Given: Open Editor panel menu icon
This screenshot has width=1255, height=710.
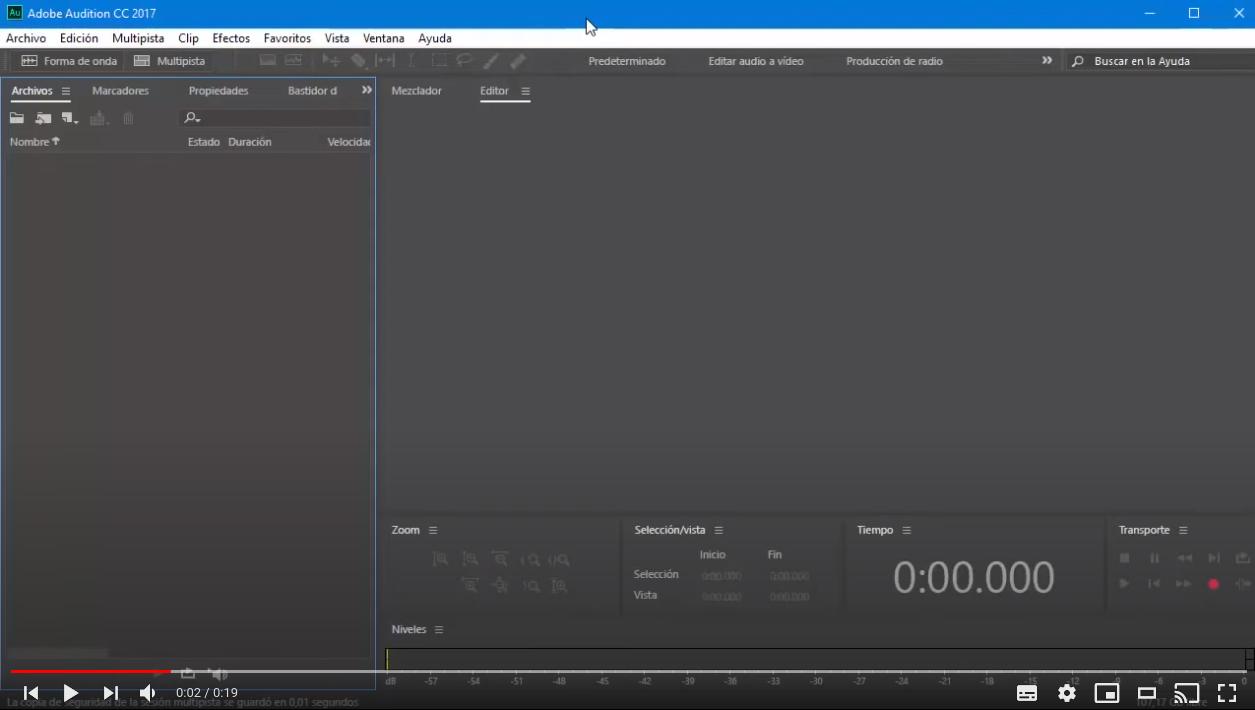Looking at the screenshot, I should click(x=525, y=91).
